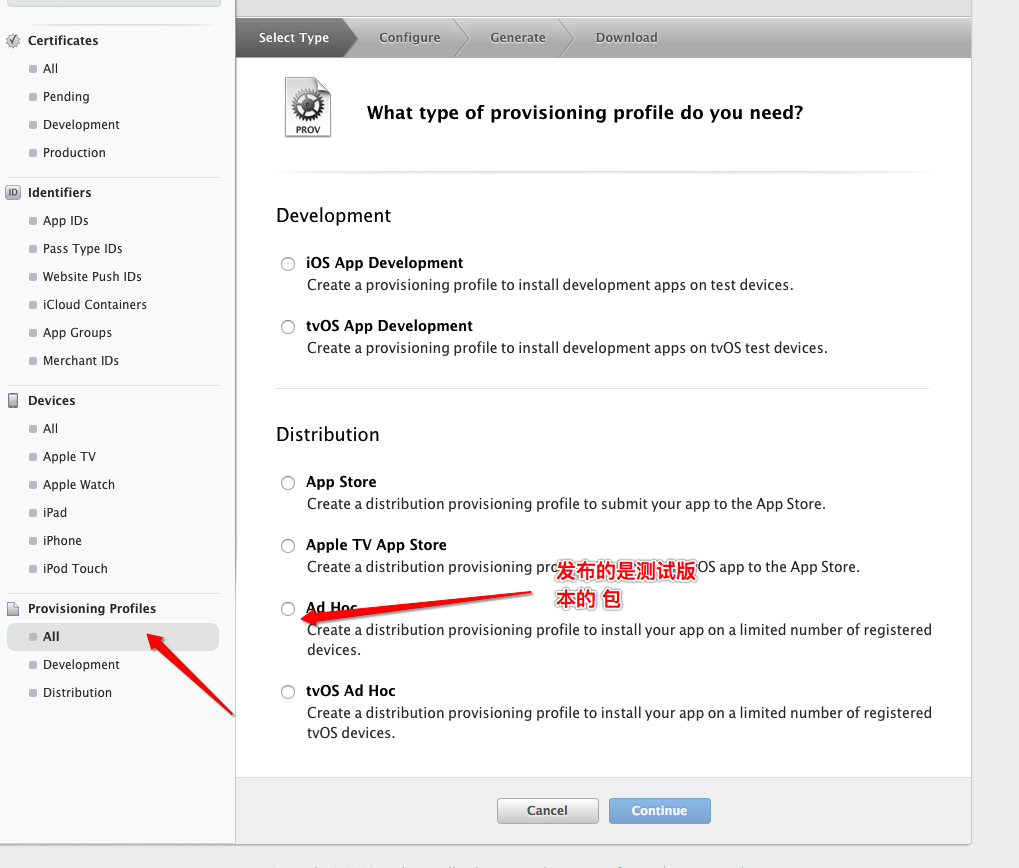This screenshot has height=868, width=1019.
Task: Open Production certificates in the sidebar
Action: tap(74, 153)
